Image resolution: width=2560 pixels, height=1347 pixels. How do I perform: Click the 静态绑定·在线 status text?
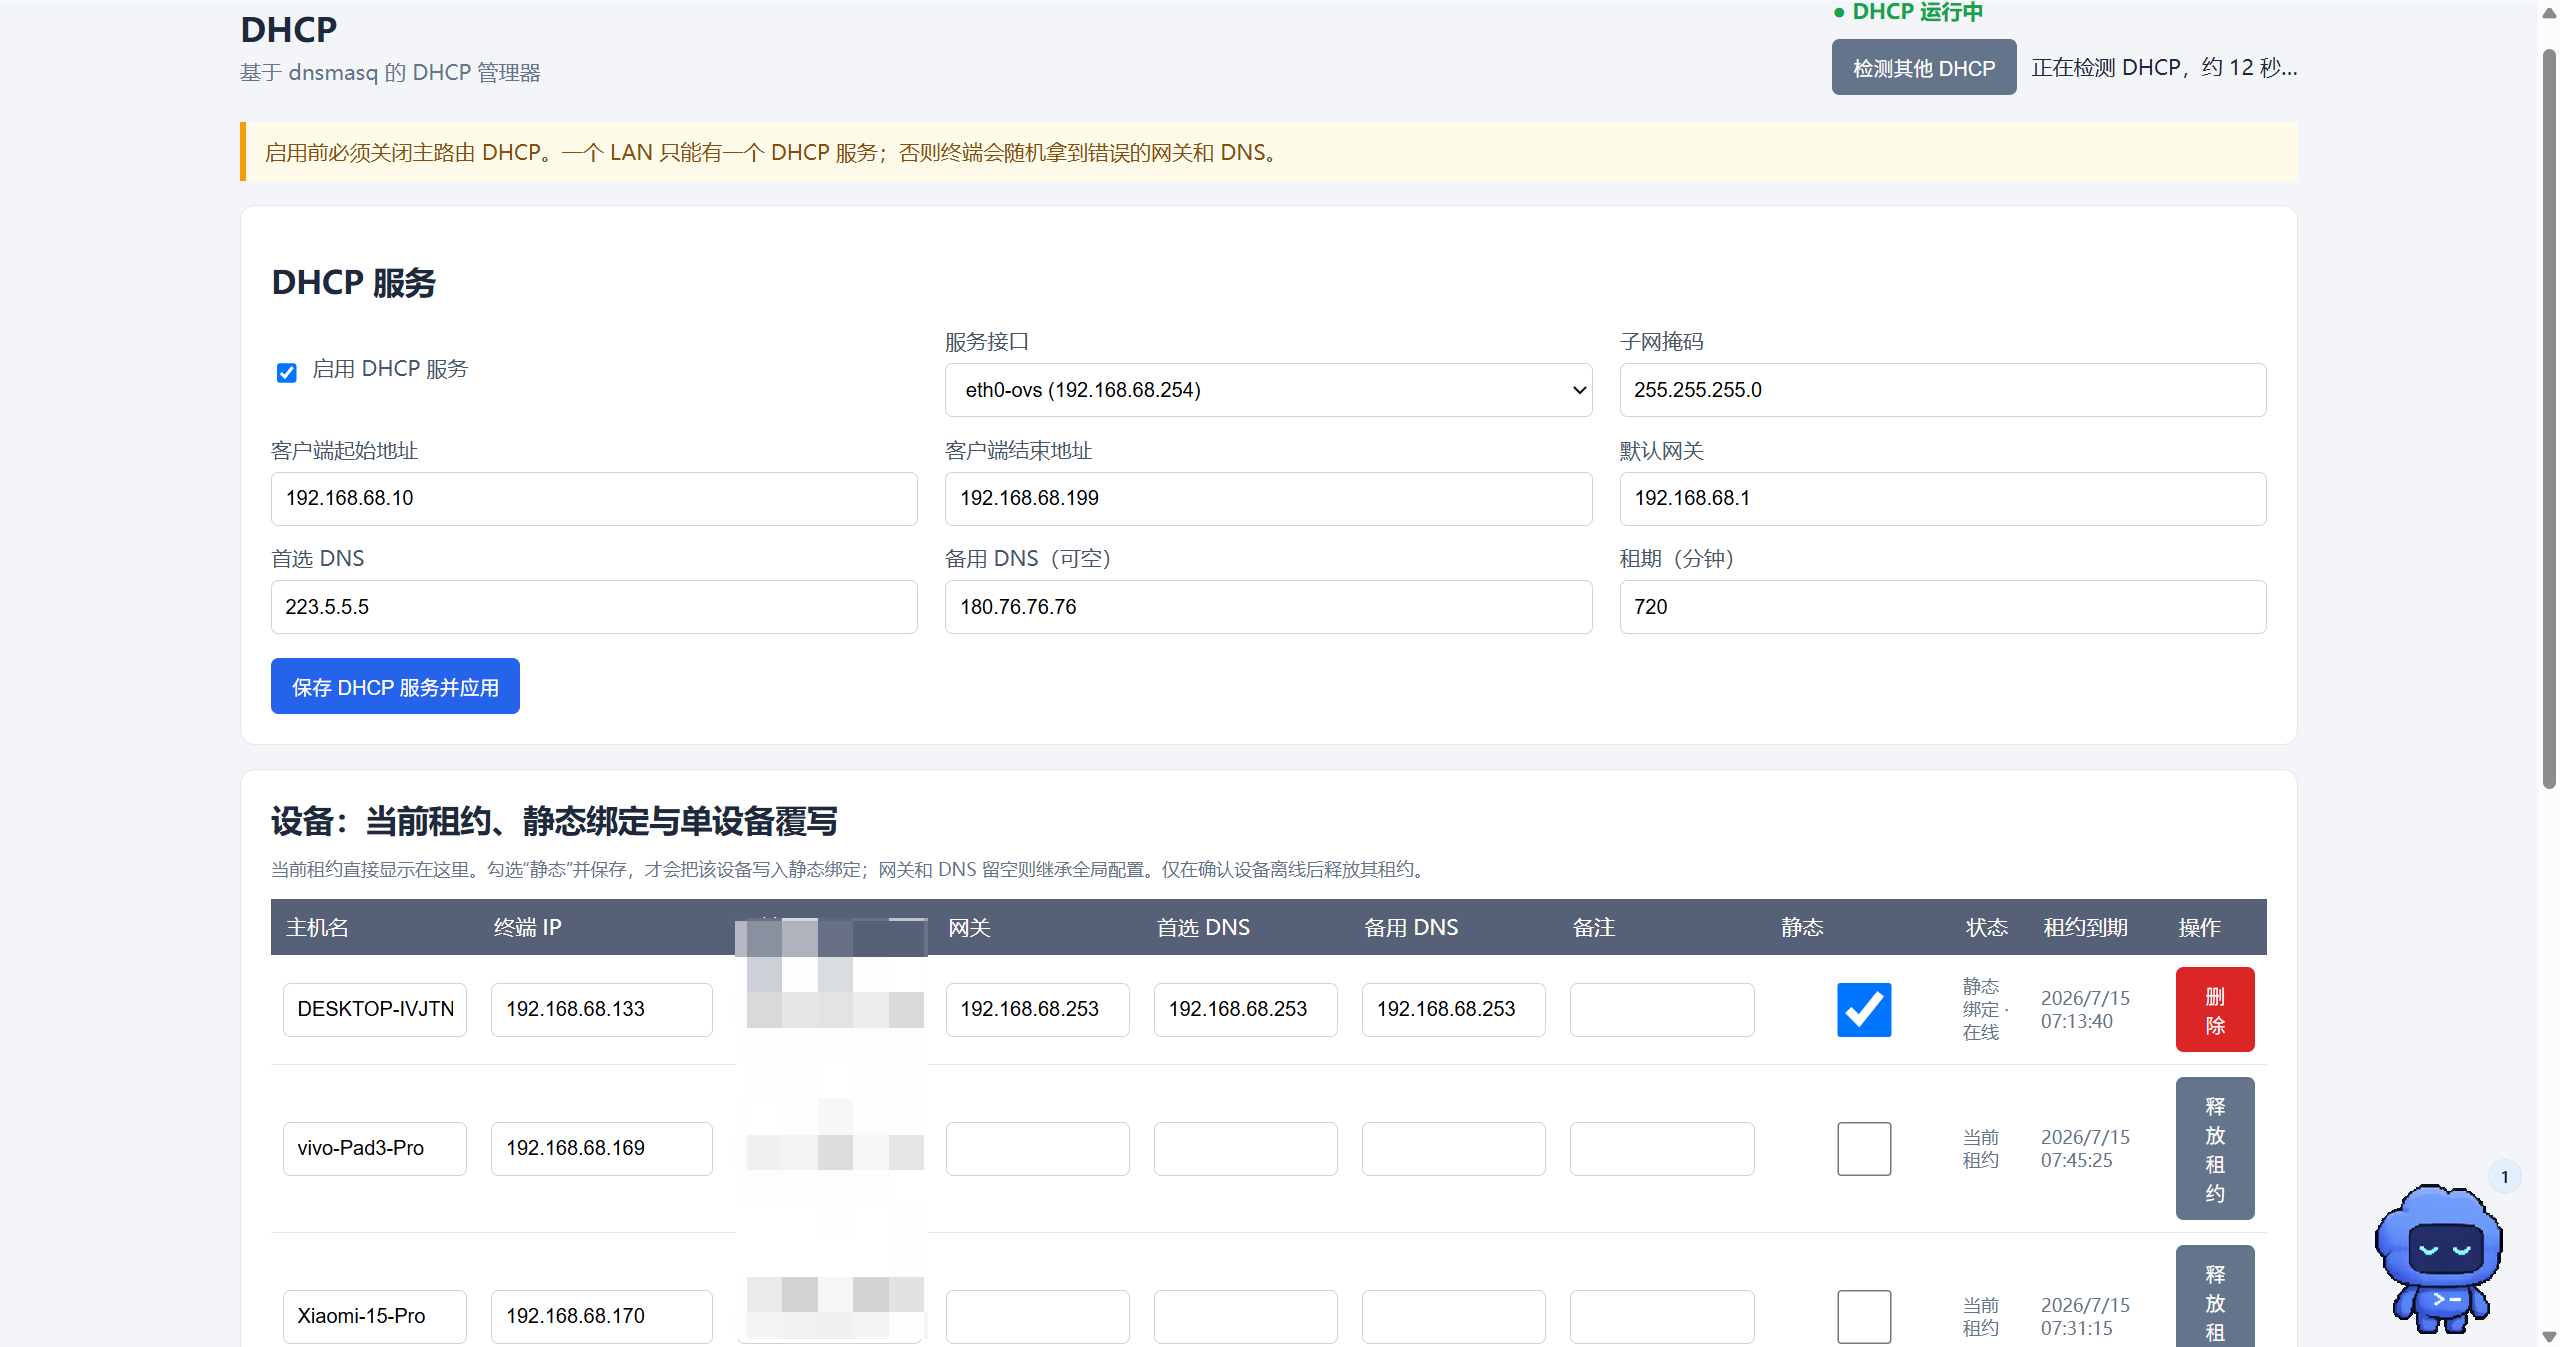click(x=1985, y=1009)
